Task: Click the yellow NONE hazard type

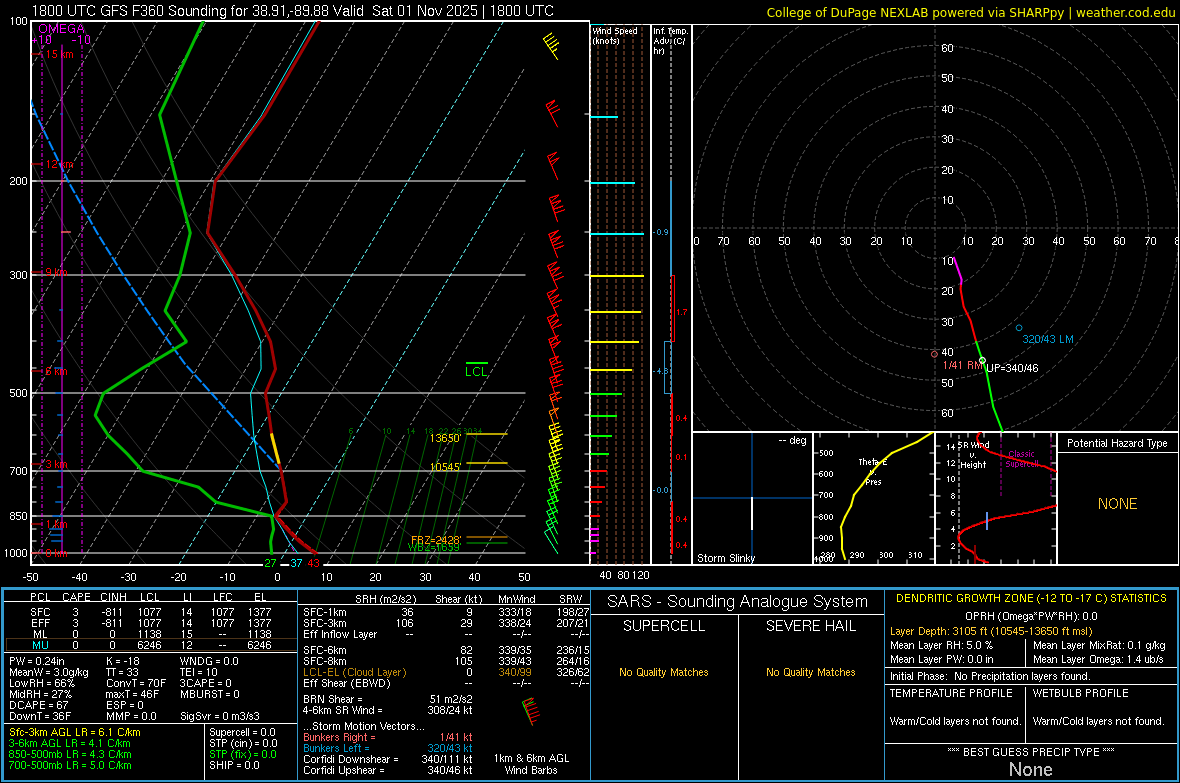Action: pyautogui.click(x=1117, y=504)
